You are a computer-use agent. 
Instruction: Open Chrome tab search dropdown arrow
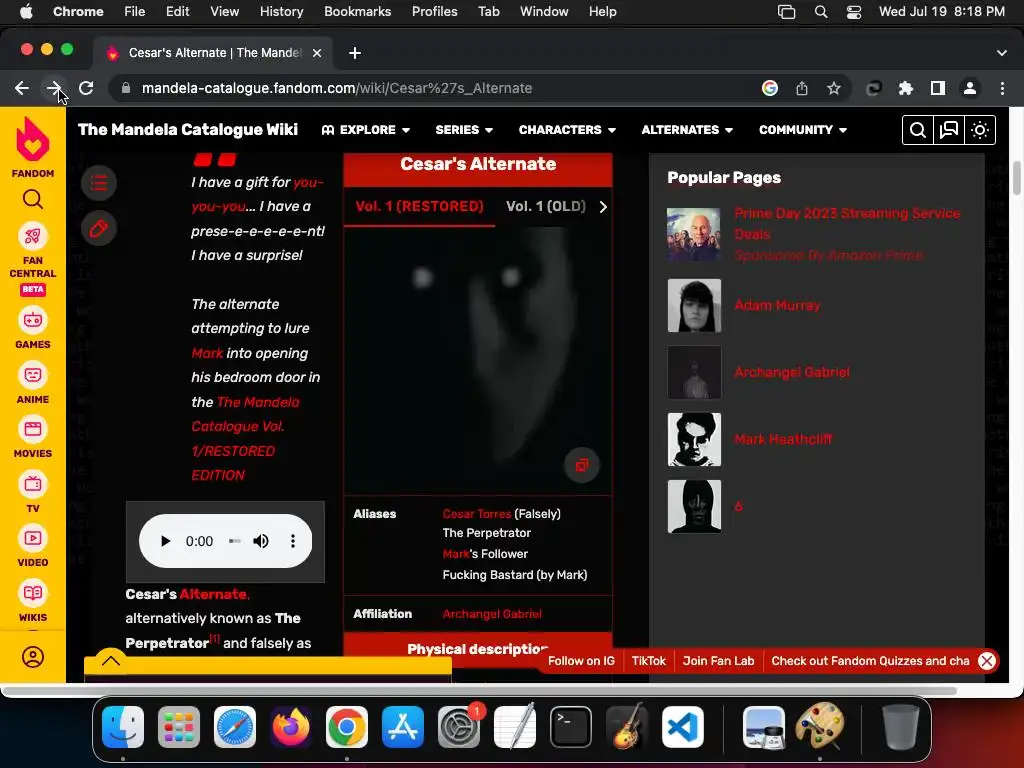pyautogui.click(x=1002, y=53)
